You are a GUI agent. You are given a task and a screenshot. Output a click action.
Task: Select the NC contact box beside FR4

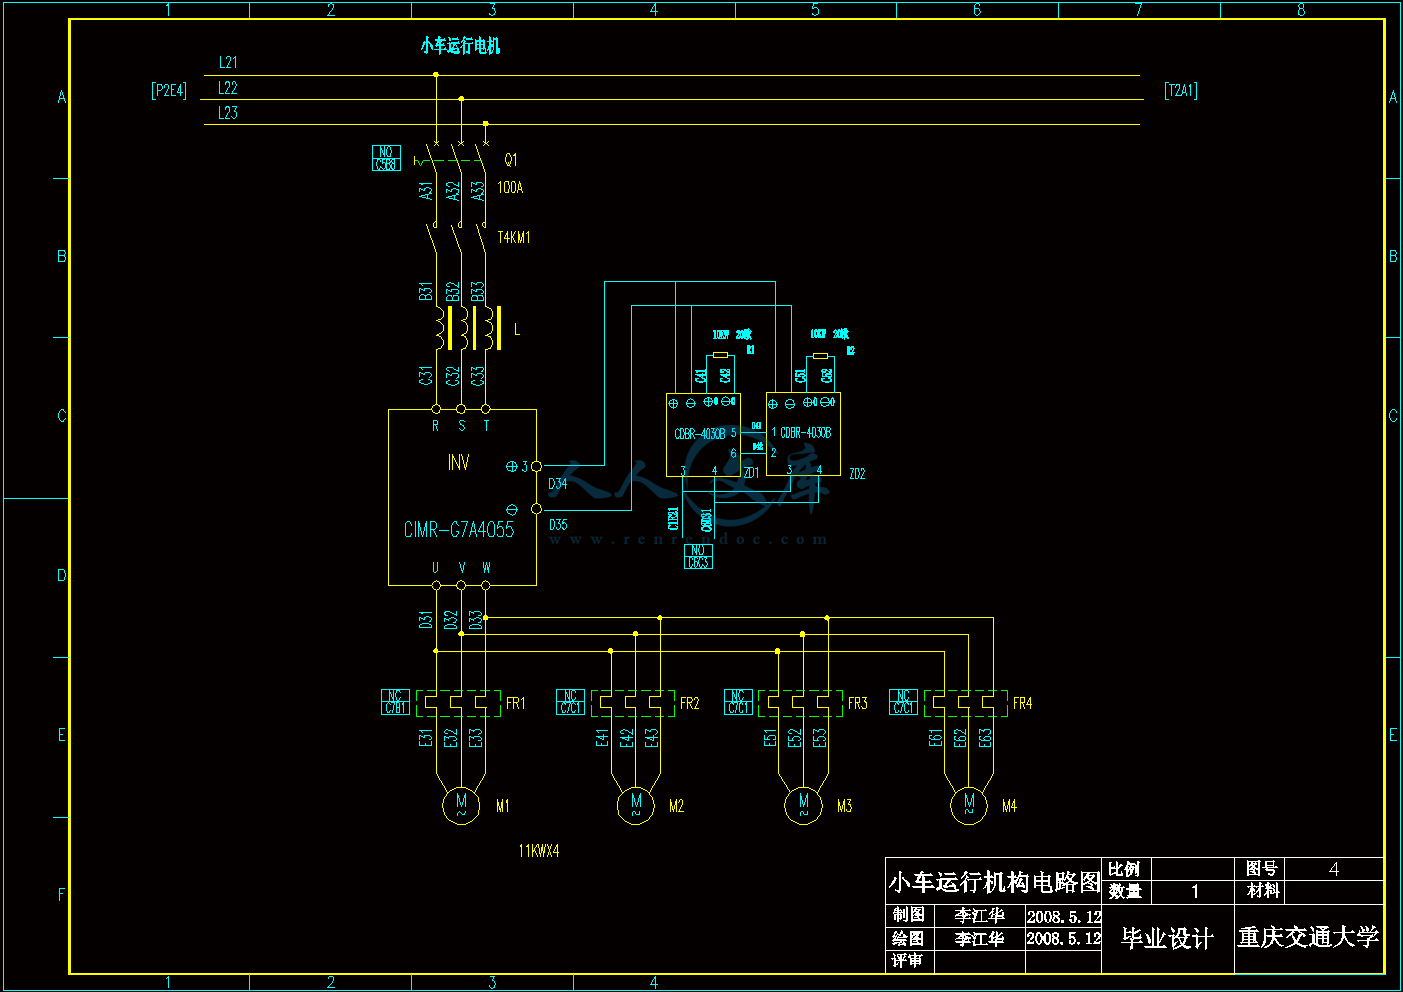[903, 702]
